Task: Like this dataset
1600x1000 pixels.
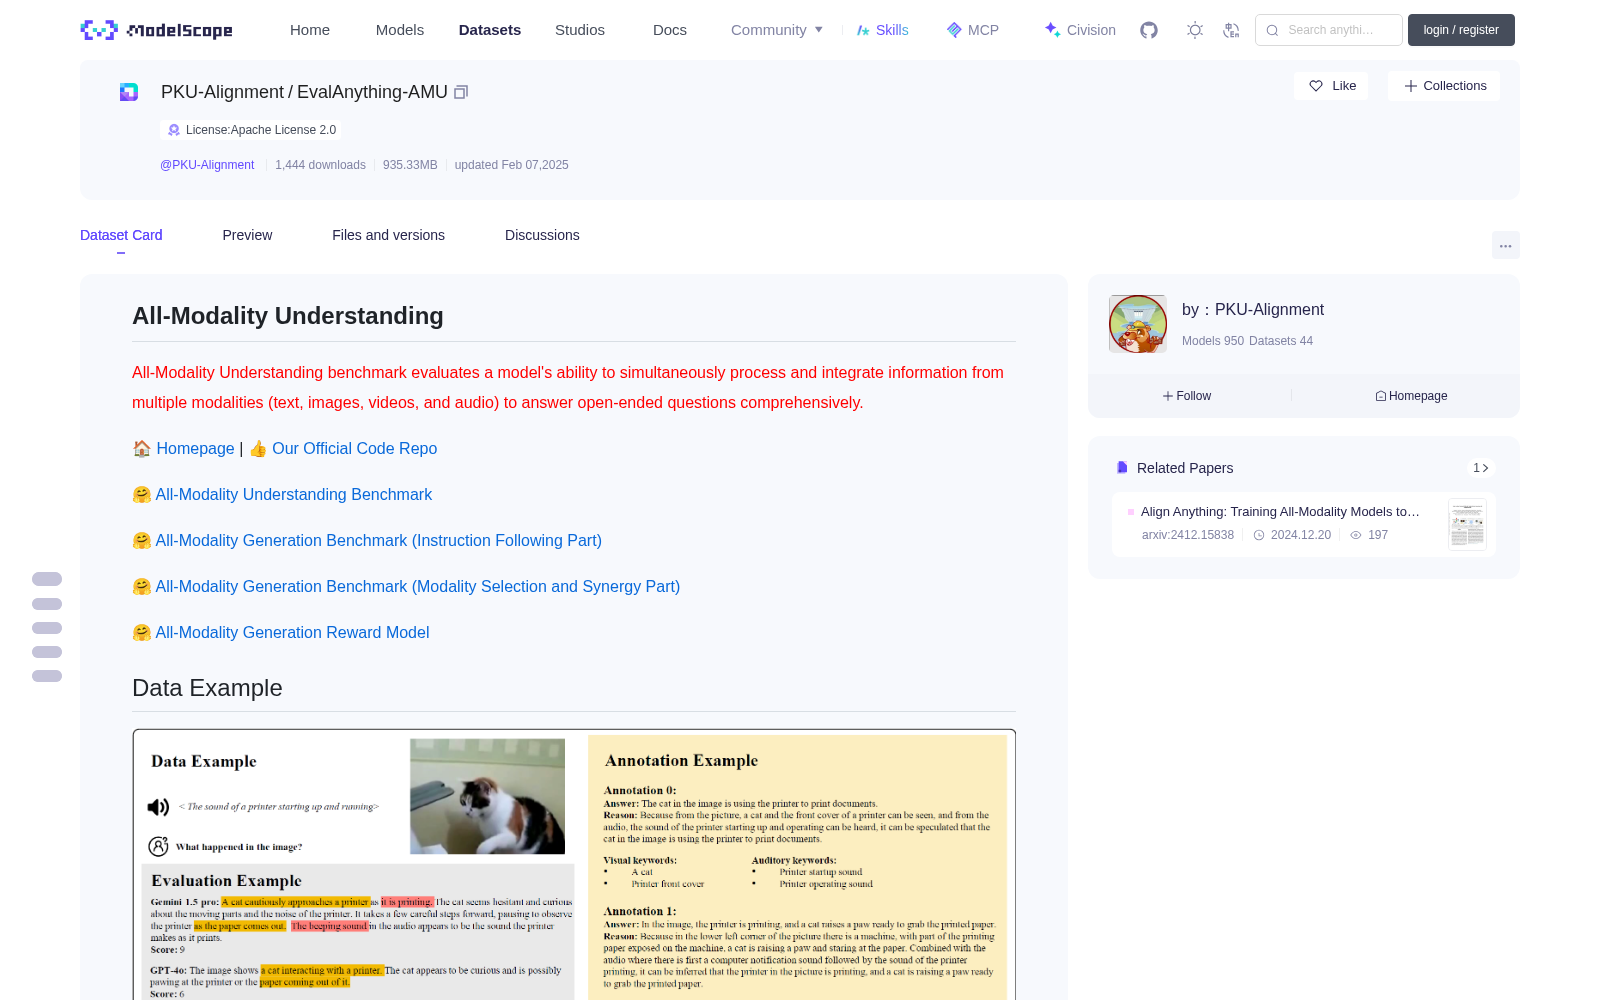Action: point(1332,86)
